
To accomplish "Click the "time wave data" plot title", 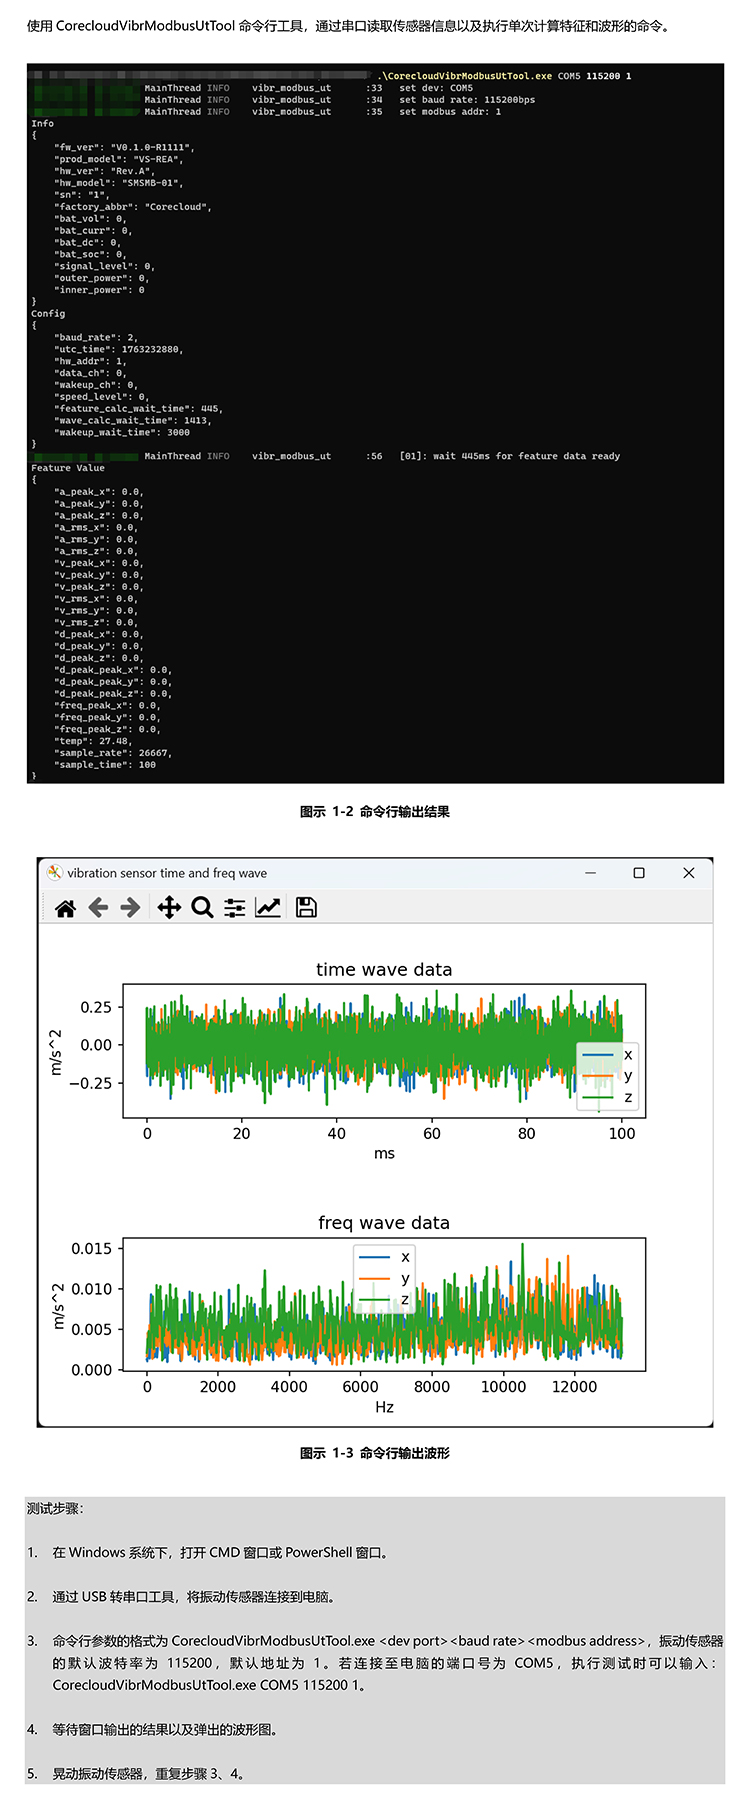I will 384,970.
